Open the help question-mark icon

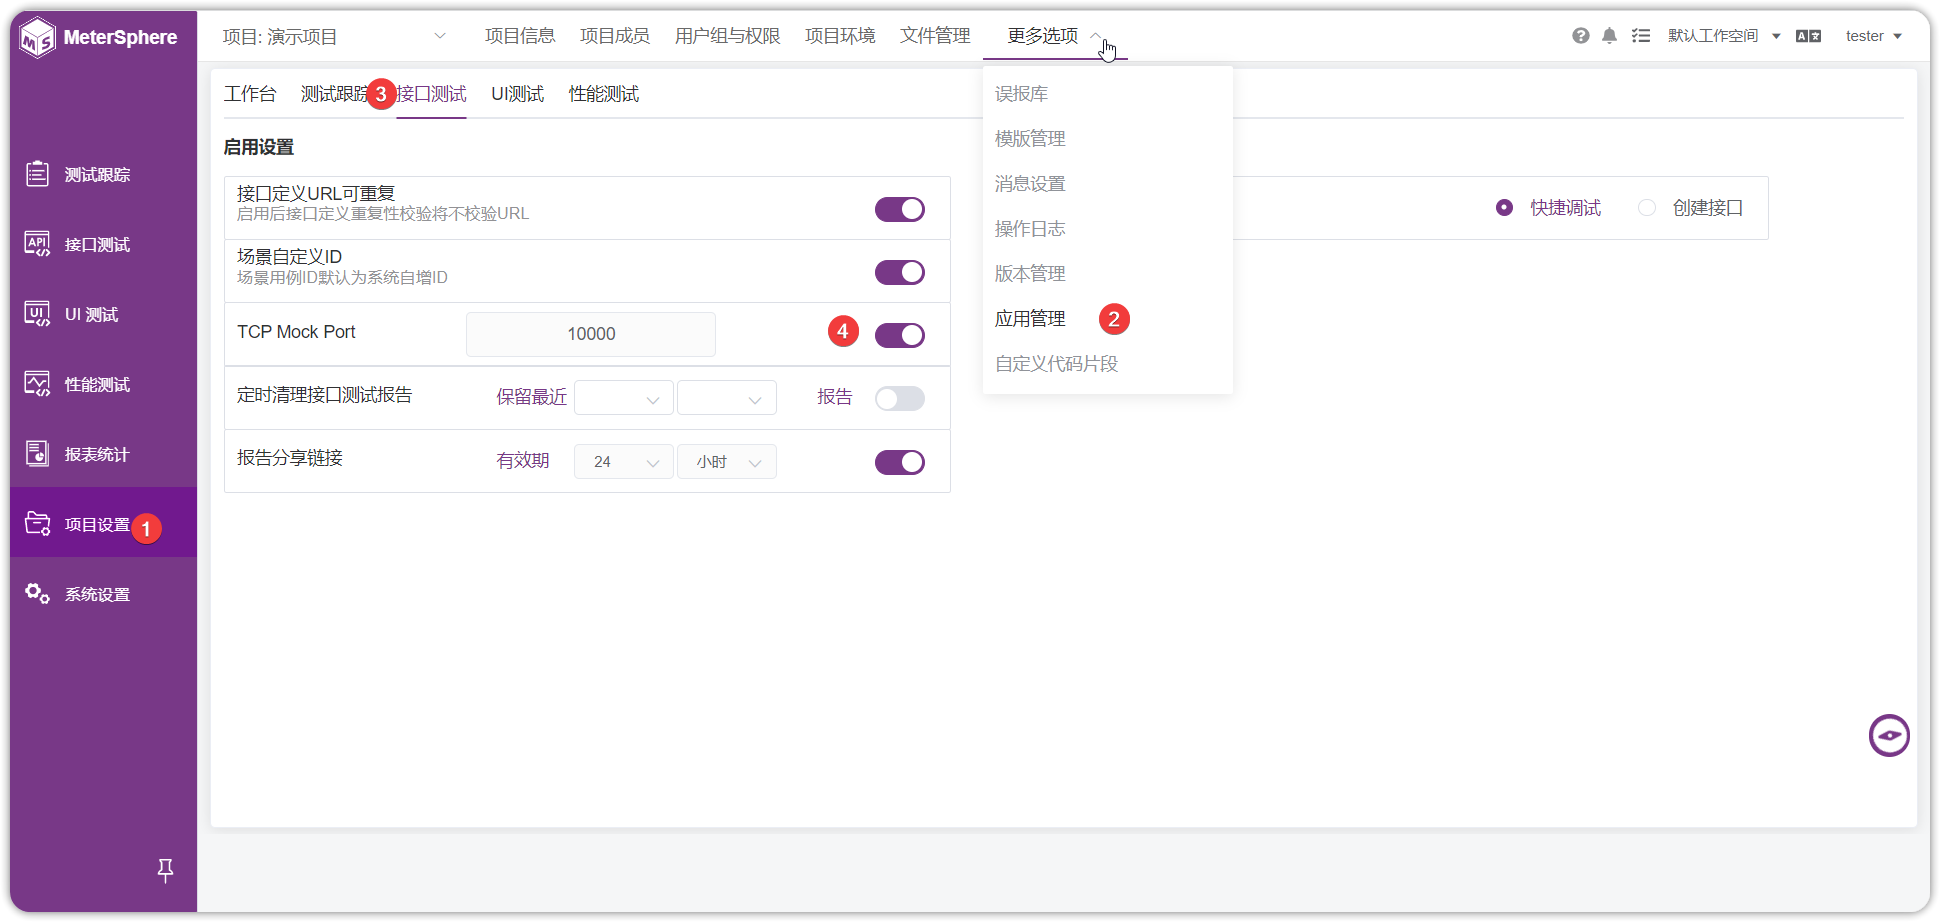point(1580,36)
